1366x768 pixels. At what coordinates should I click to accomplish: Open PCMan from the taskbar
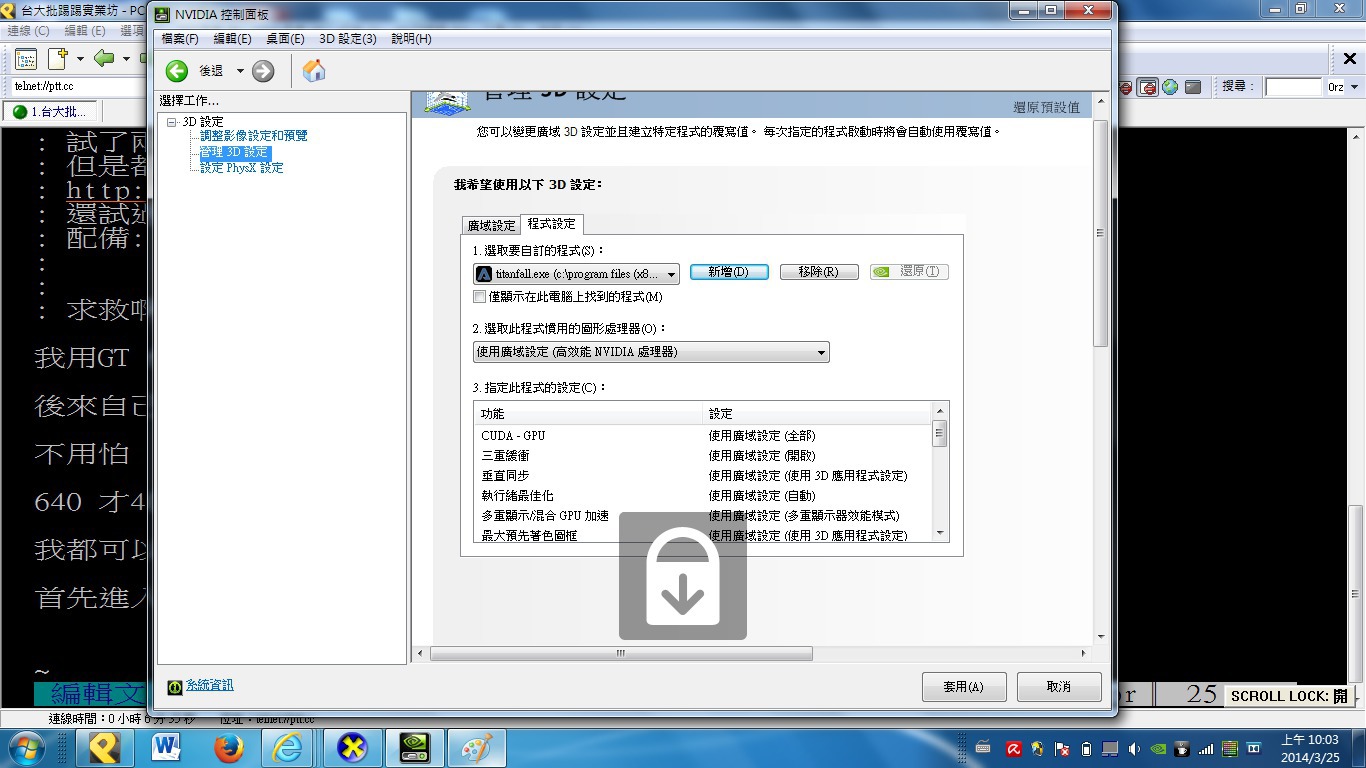[104, 748]
